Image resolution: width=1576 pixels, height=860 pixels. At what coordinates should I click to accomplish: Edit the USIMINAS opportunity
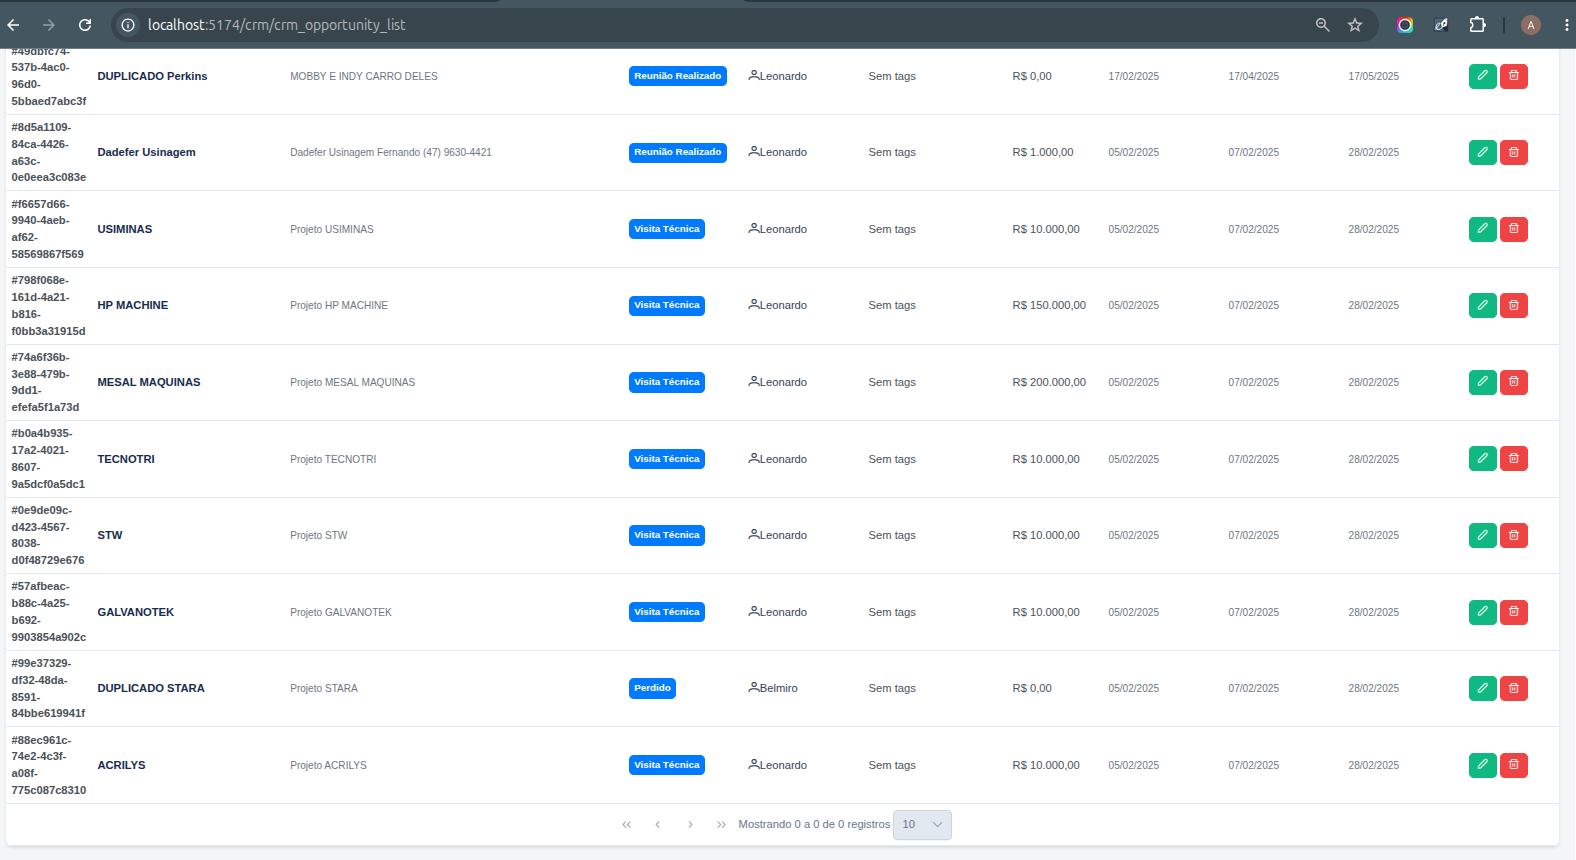coord(1482,229)
